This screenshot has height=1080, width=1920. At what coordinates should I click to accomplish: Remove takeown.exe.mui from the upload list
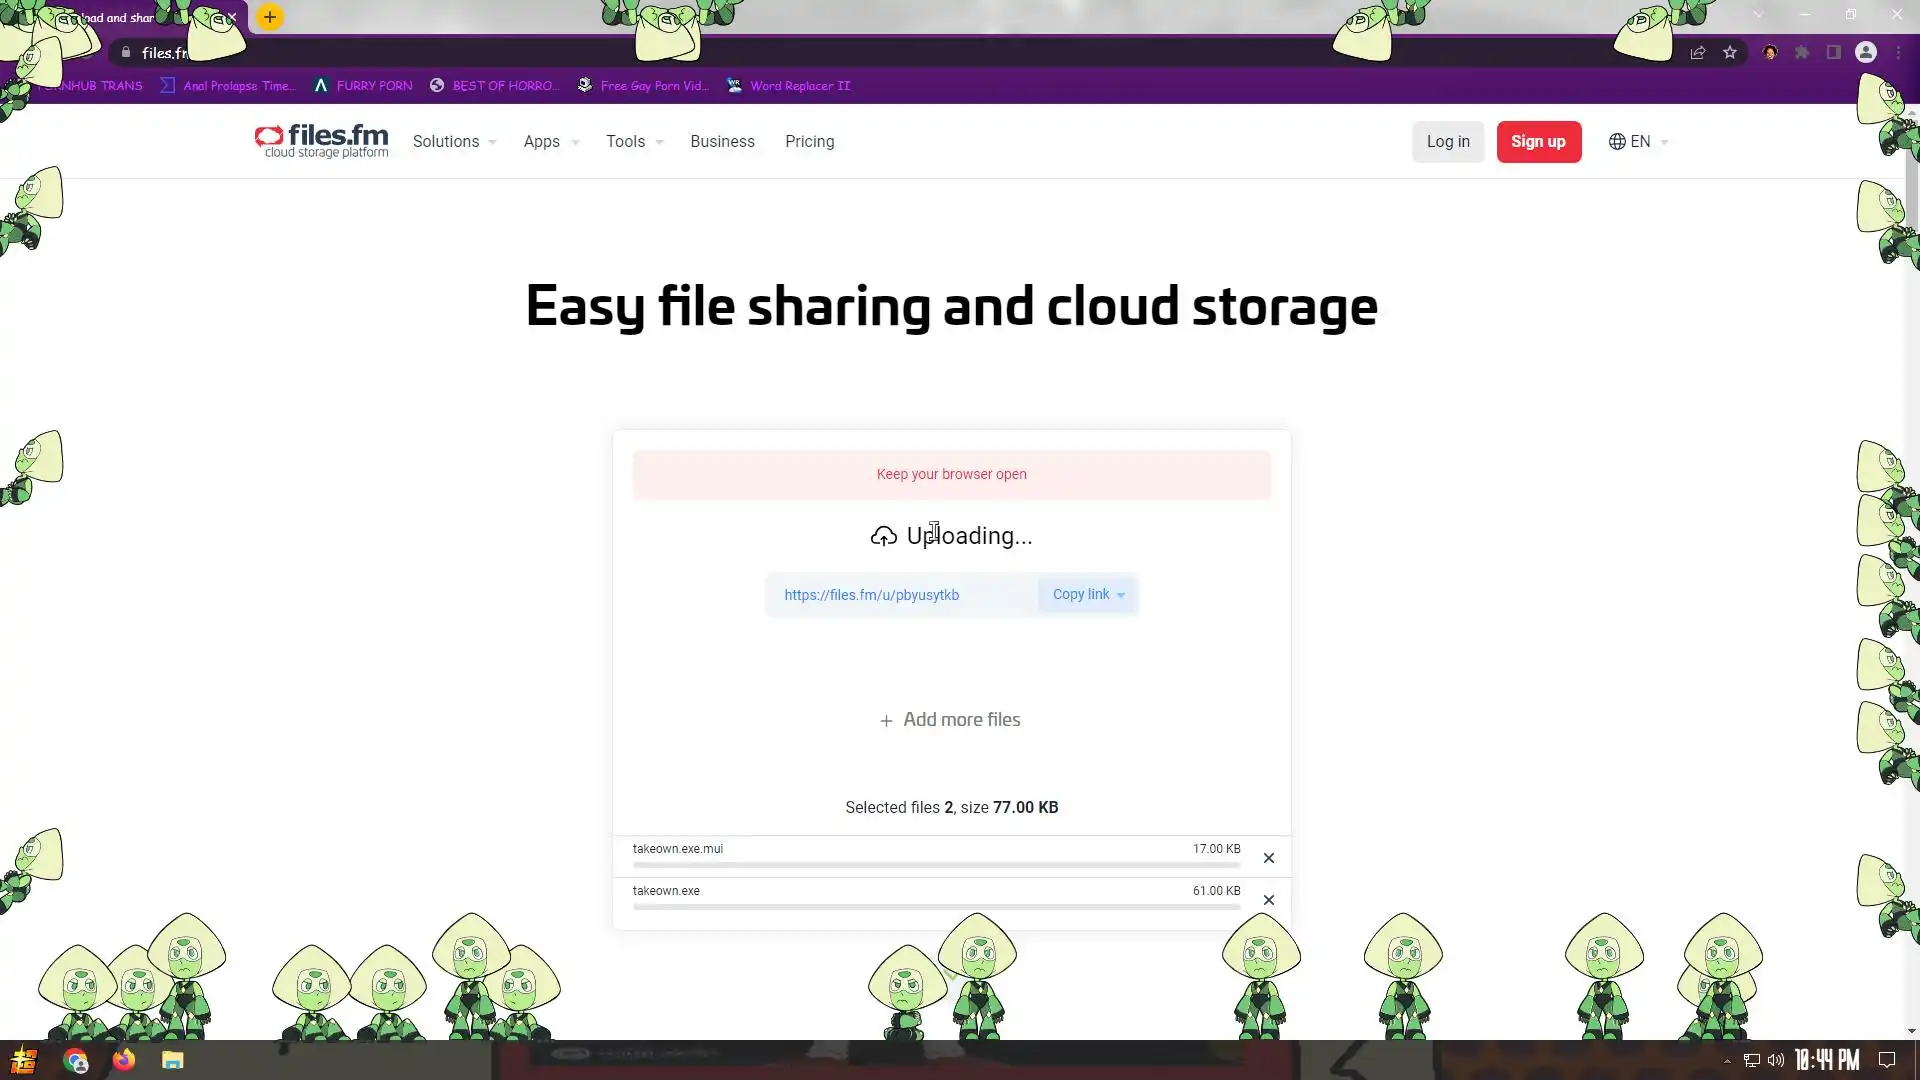[1268, 858]
